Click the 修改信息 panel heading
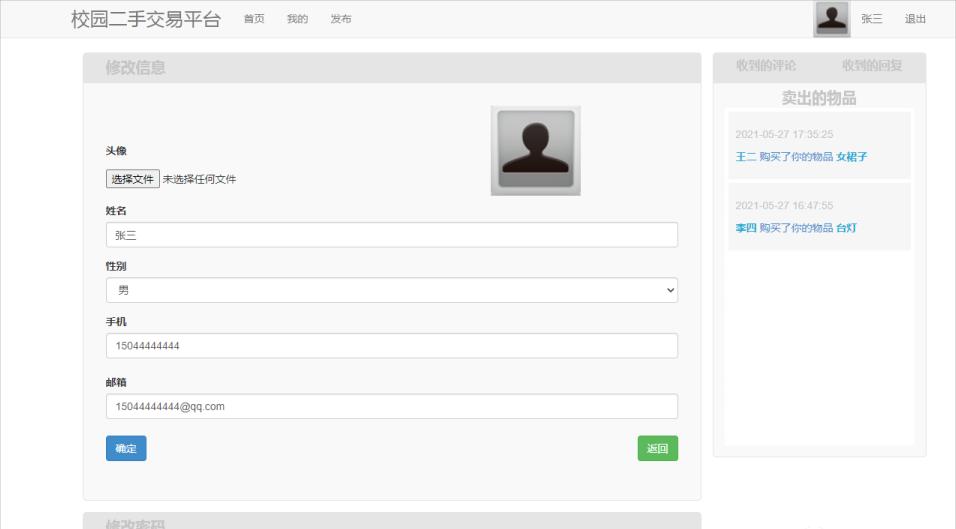 pos(135,67)
